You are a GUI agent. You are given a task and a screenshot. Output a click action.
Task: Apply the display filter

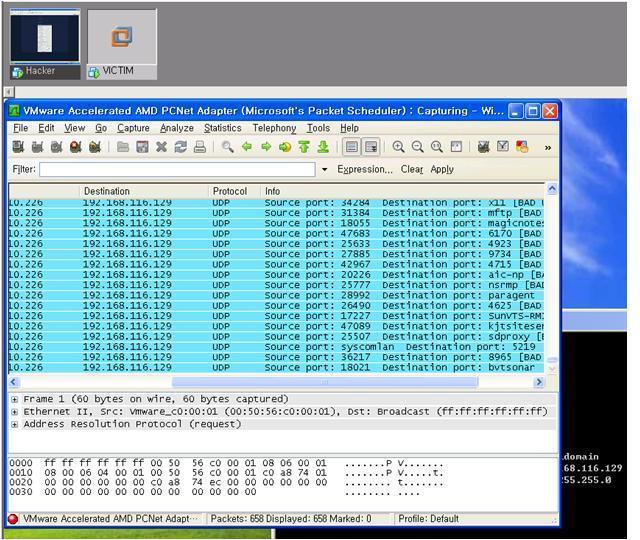click(442, 169)
